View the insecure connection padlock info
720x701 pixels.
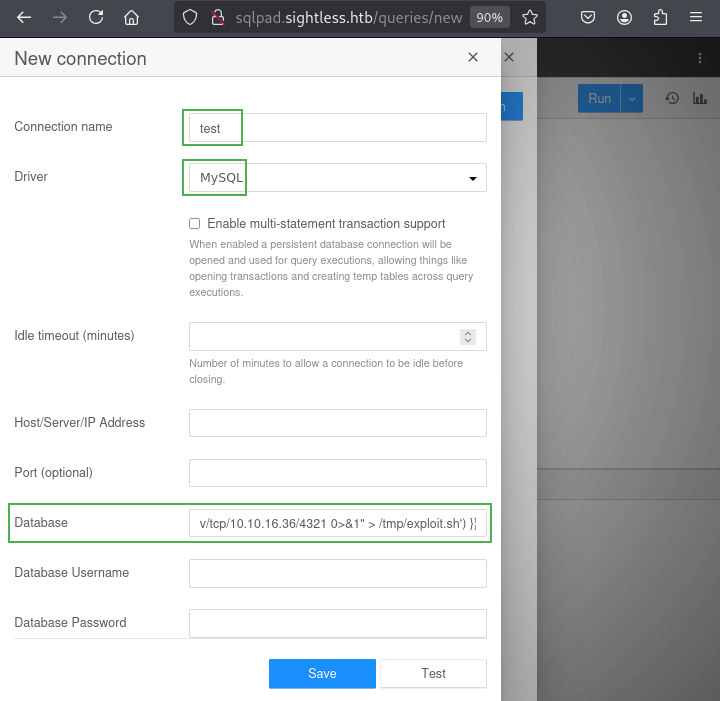218,18
